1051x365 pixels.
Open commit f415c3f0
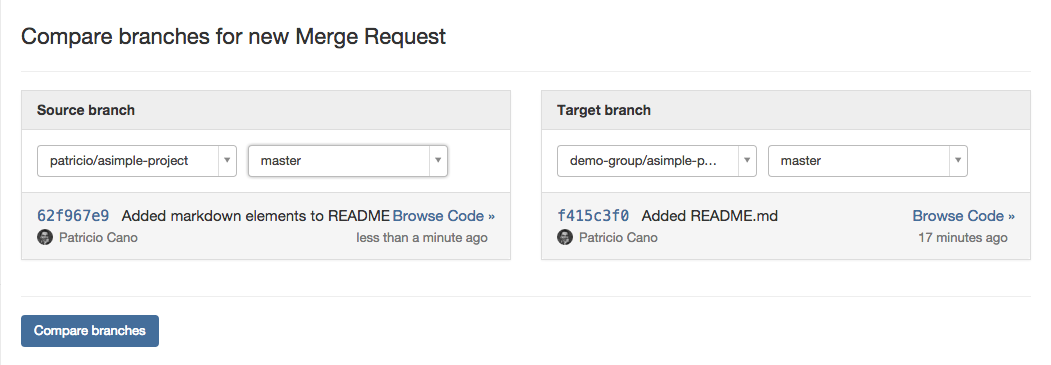pos(593,216)
